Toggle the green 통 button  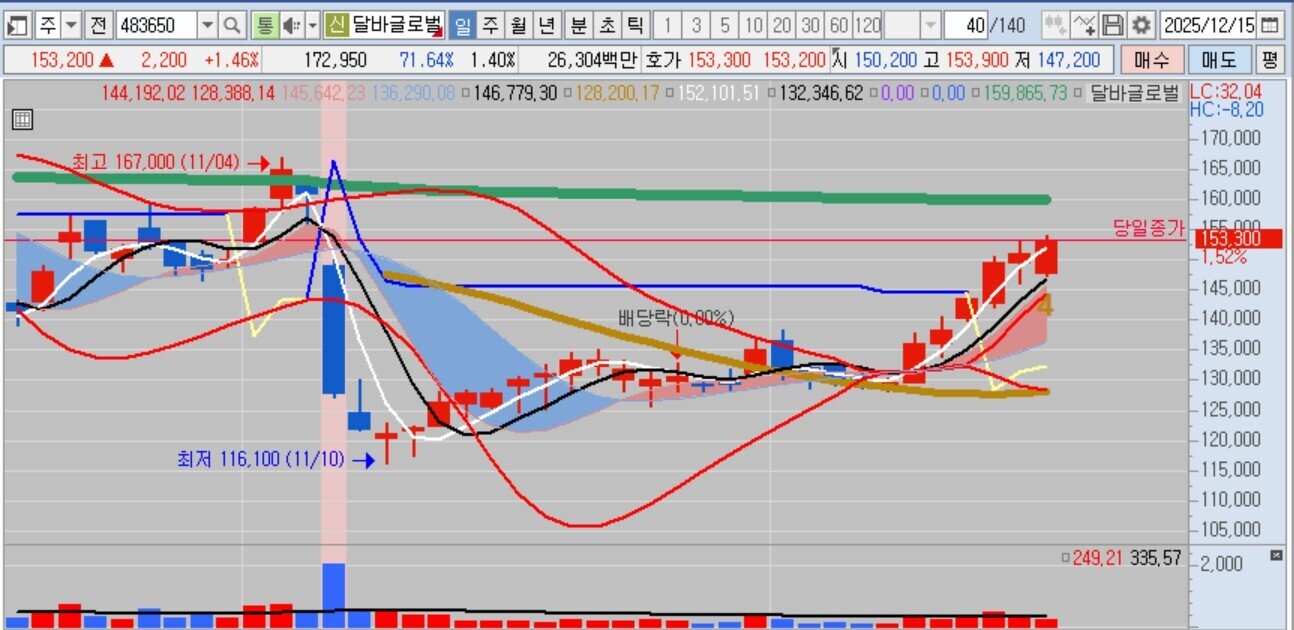coord(264,25)
